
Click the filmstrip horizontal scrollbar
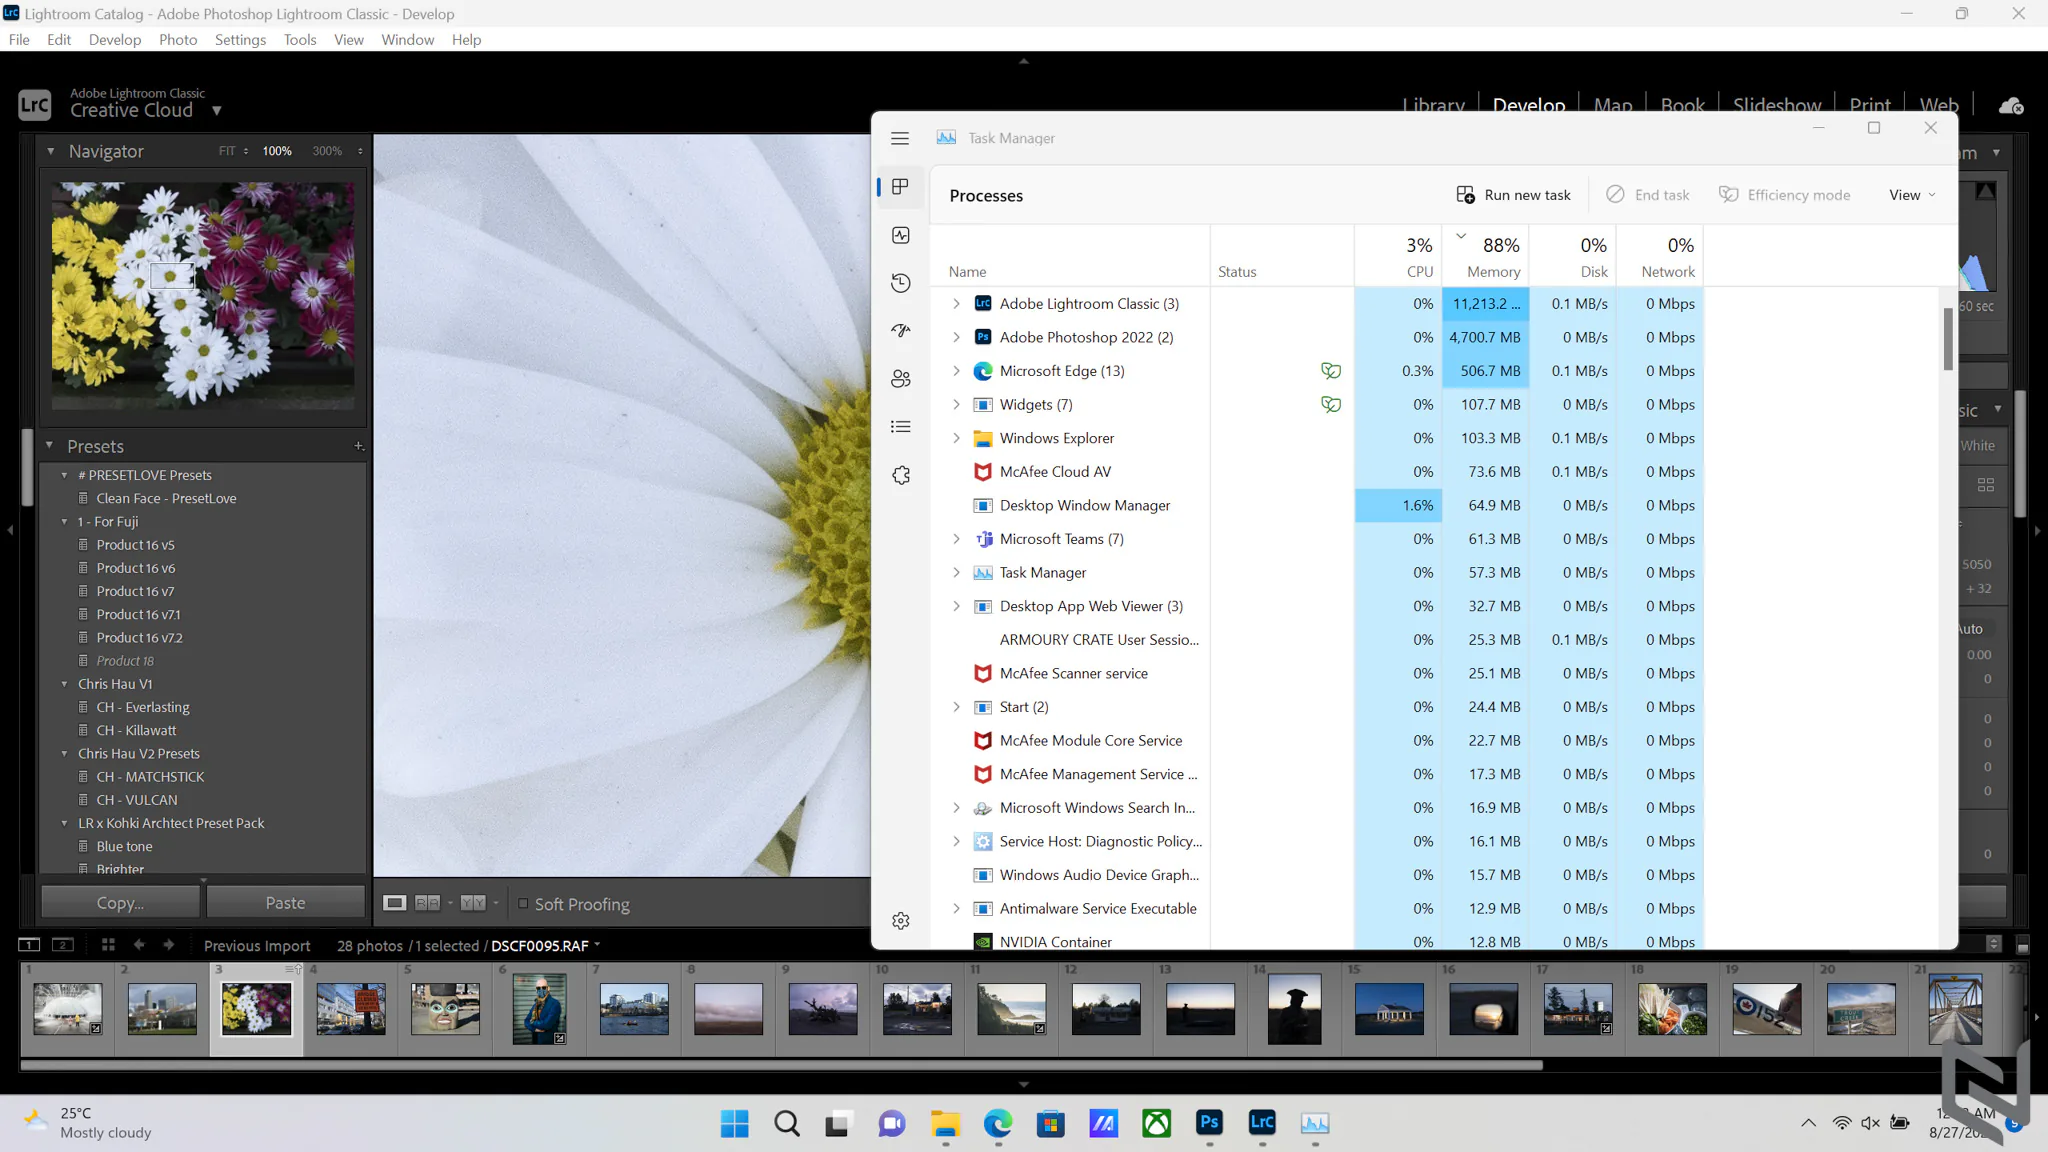pyautogui.click(x=781, y=1065)
